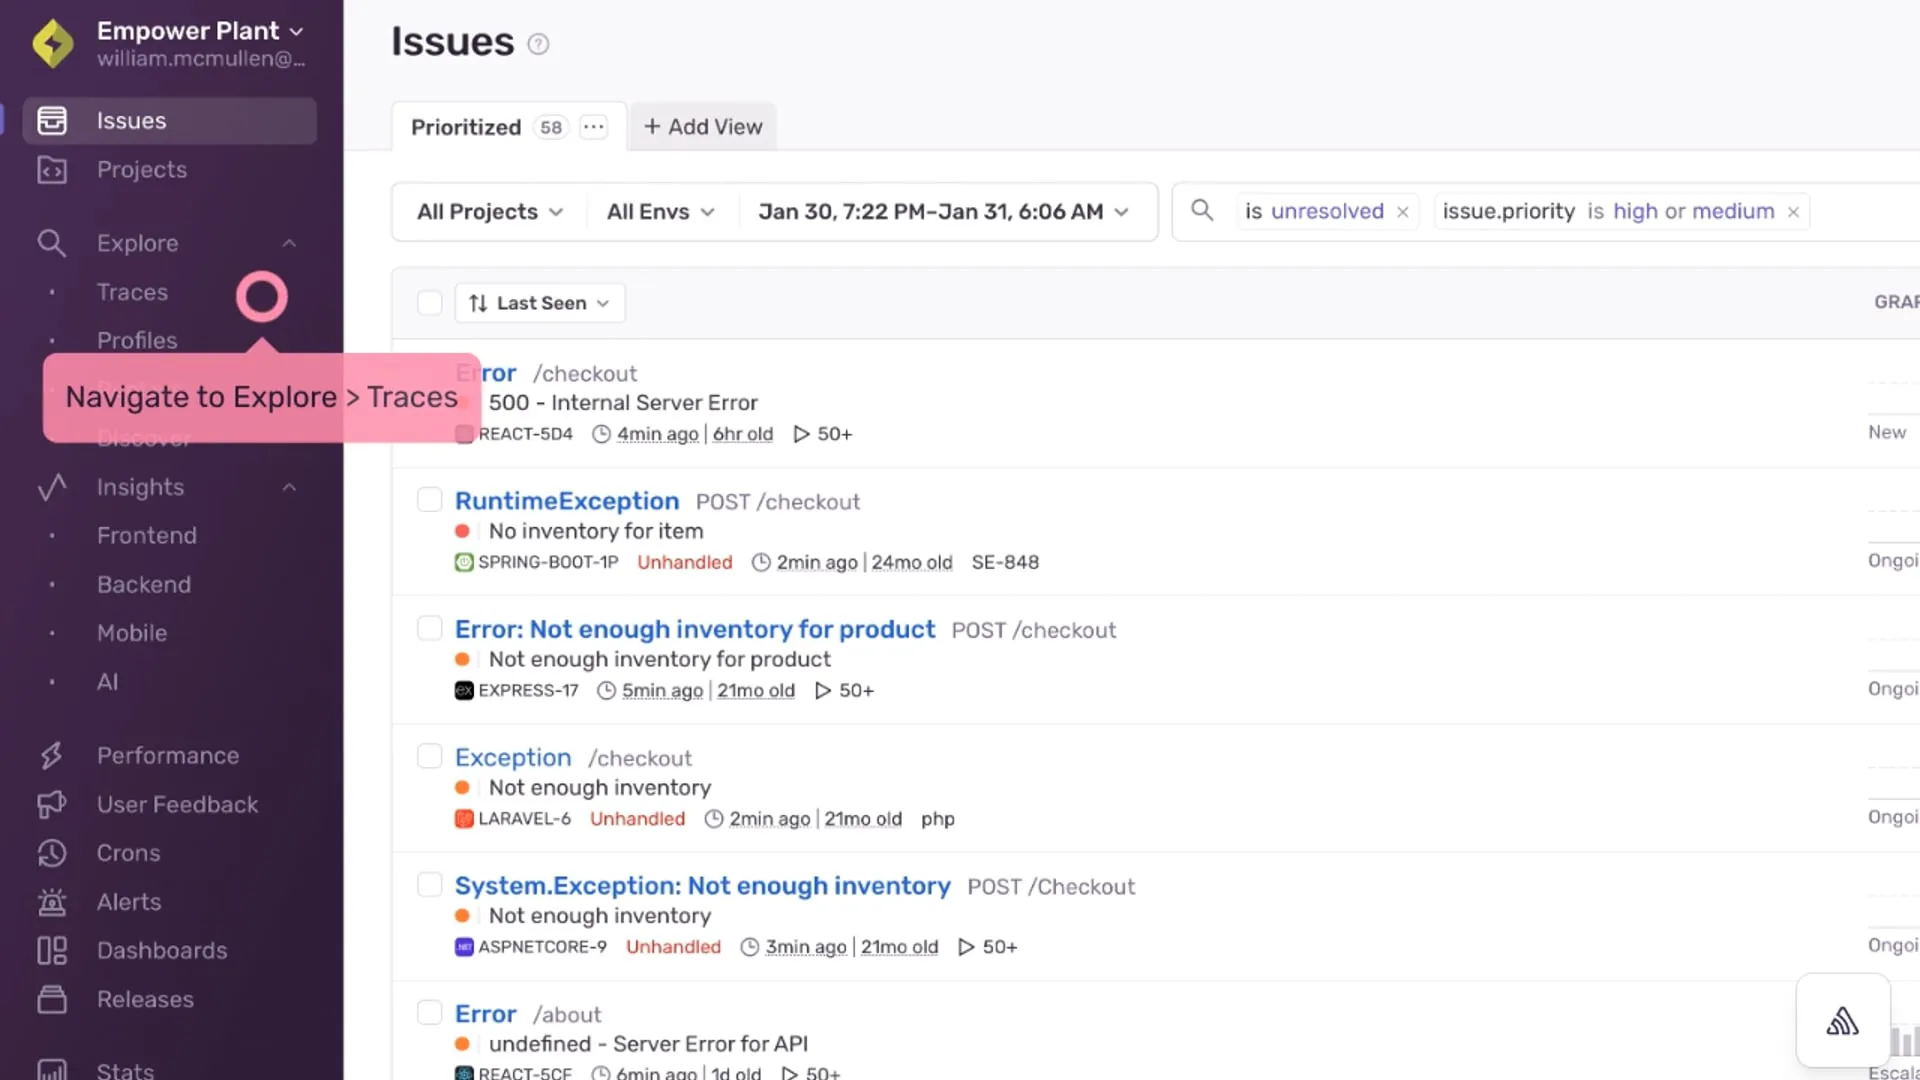Viewport: 1920px width, 1080px height.
Task: Open Backend insights in the sidebar
Action: point(144,584)
